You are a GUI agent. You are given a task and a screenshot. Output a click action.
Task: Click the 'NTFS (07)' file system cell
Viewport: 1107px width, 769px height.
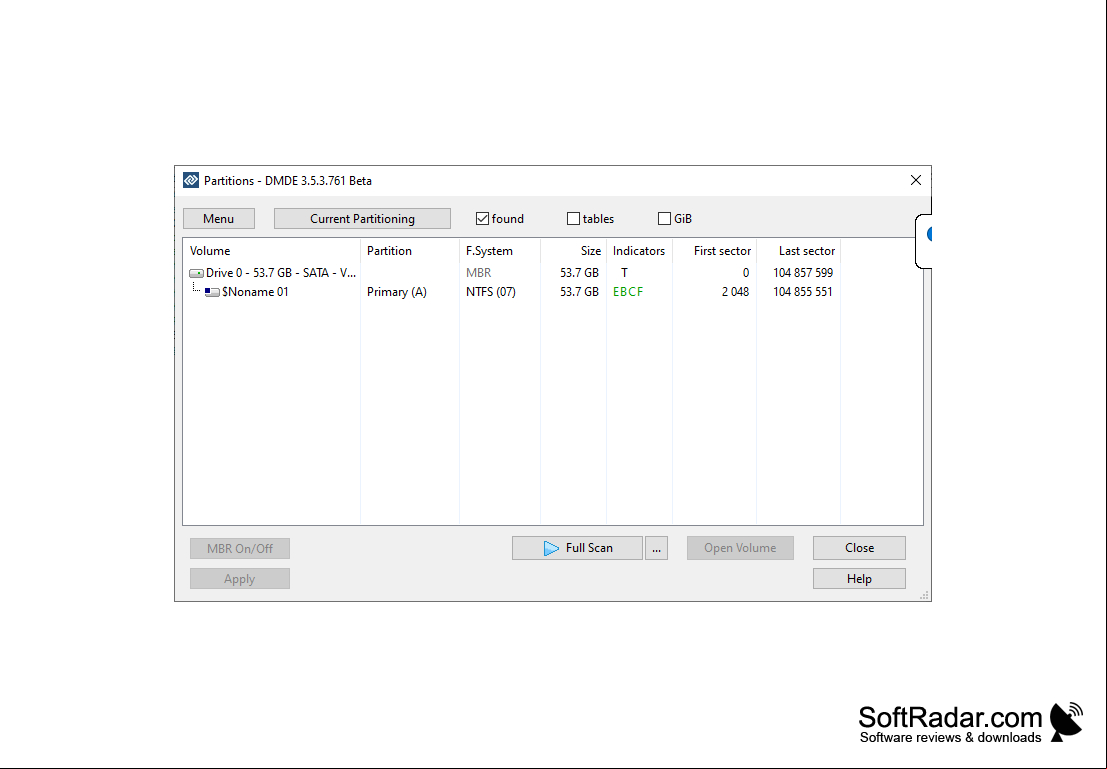point(491,292)
